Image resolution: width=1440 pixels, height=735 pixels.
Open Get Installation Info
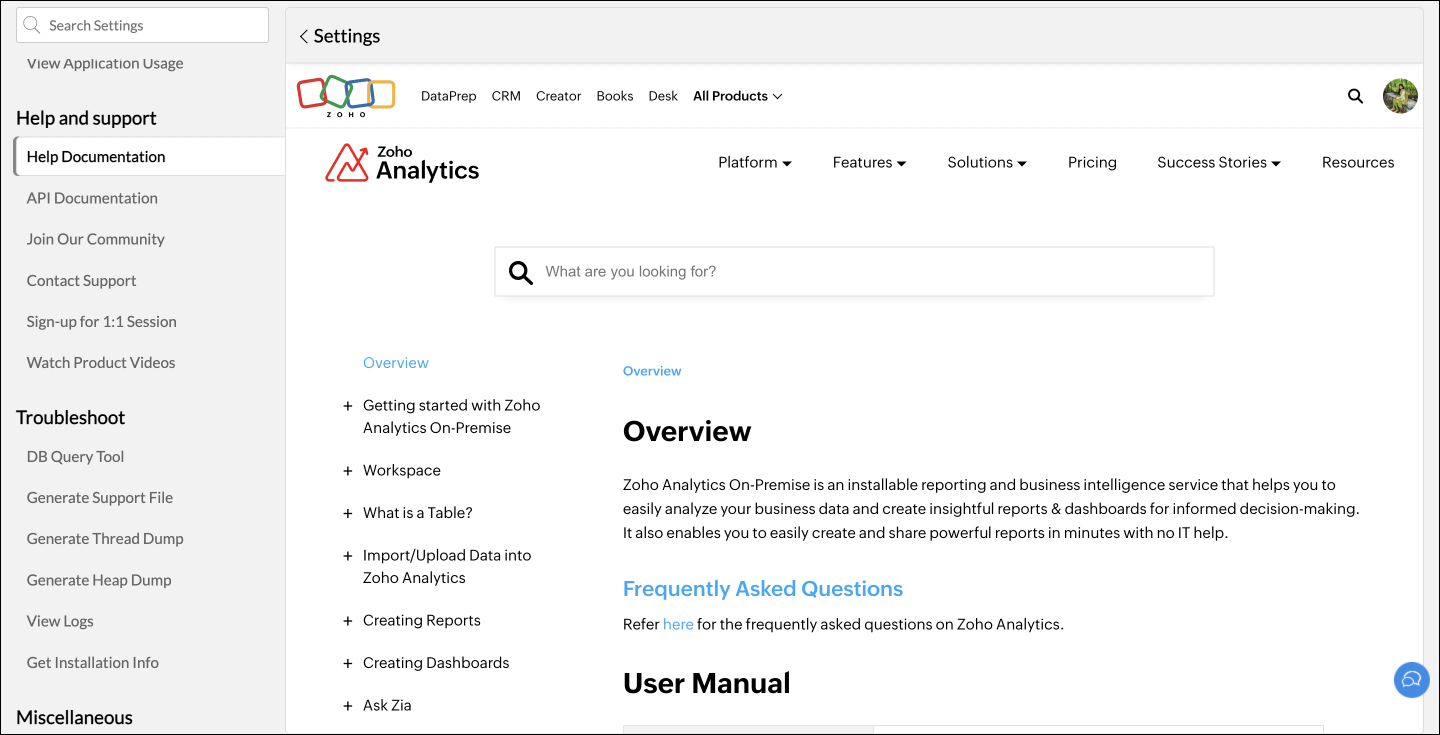click(93, 663)
